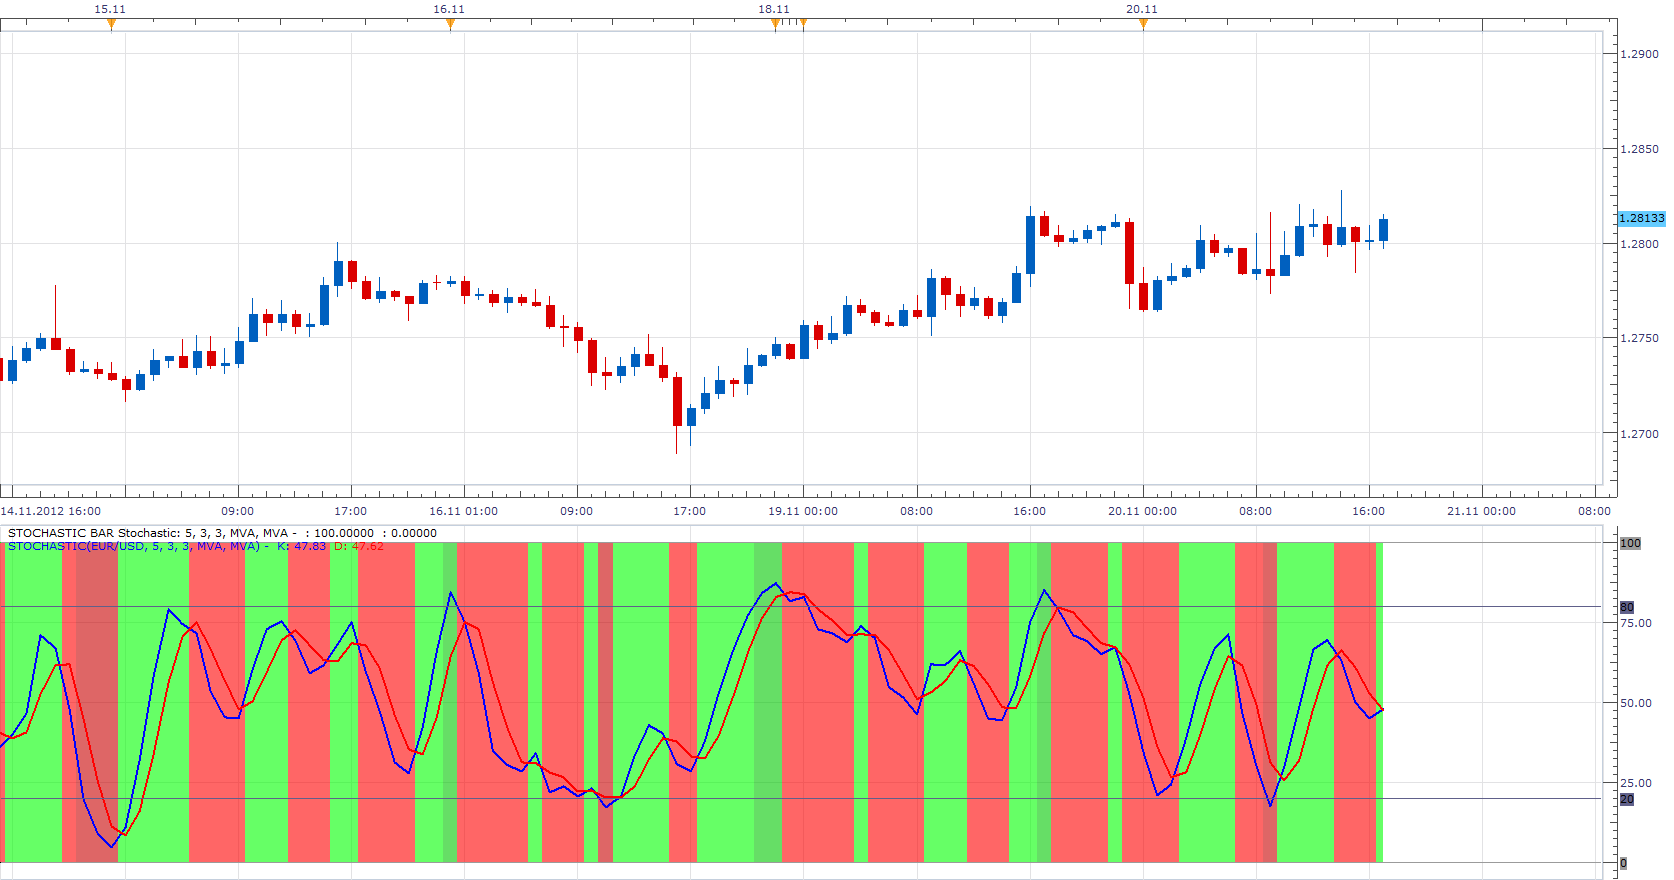Click the 1.2900 price axis label
The height and width of the screenshot is (880, 1674).
(1639, 54)
